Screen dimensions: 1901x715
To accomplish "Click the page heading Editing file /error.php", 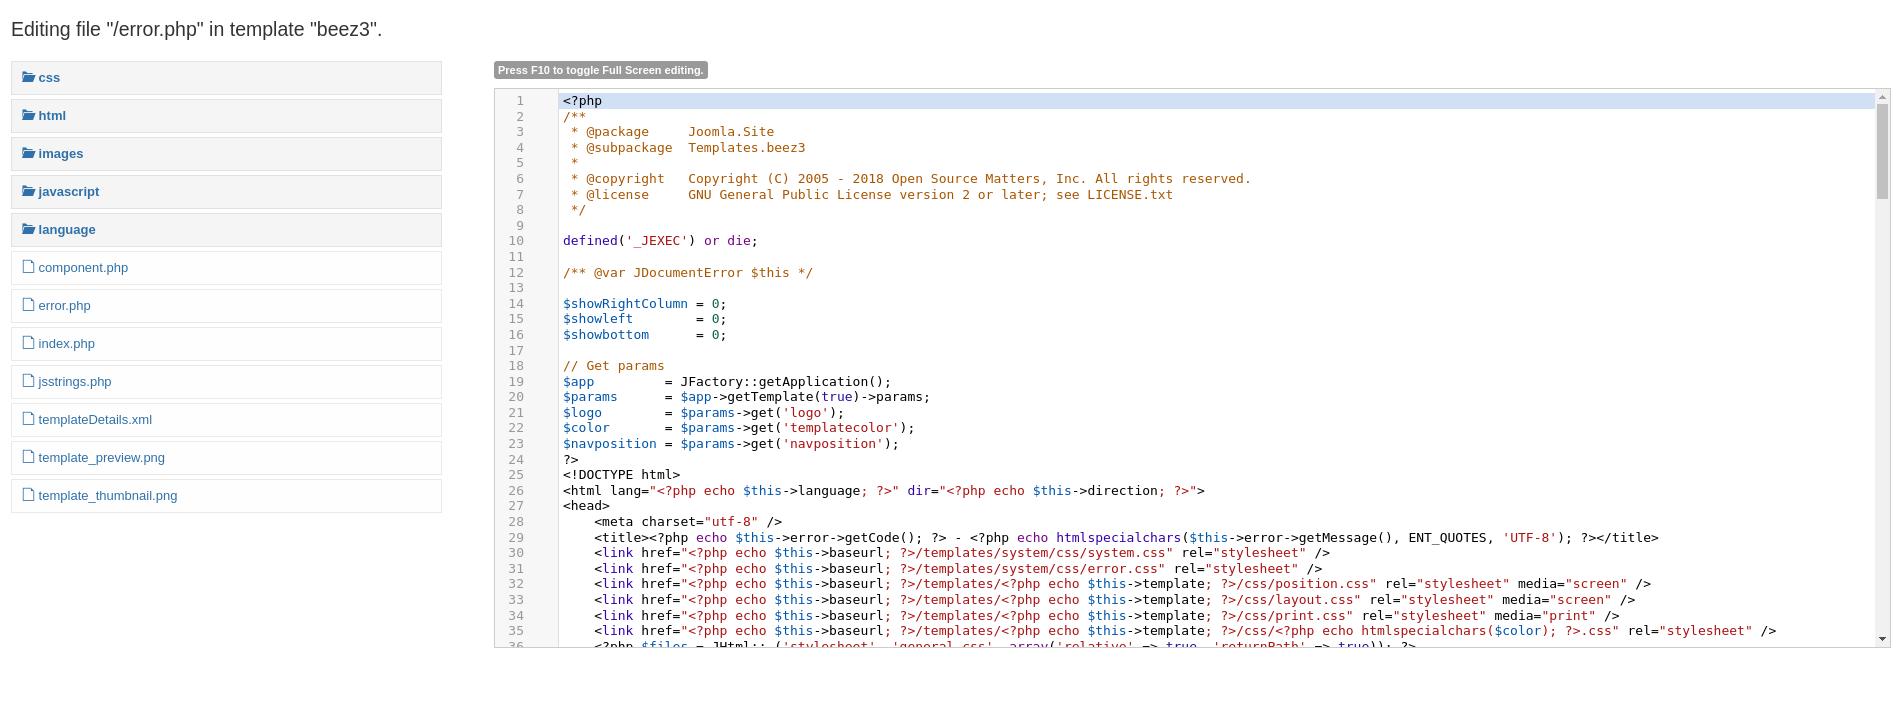I will tap(197, 29).
